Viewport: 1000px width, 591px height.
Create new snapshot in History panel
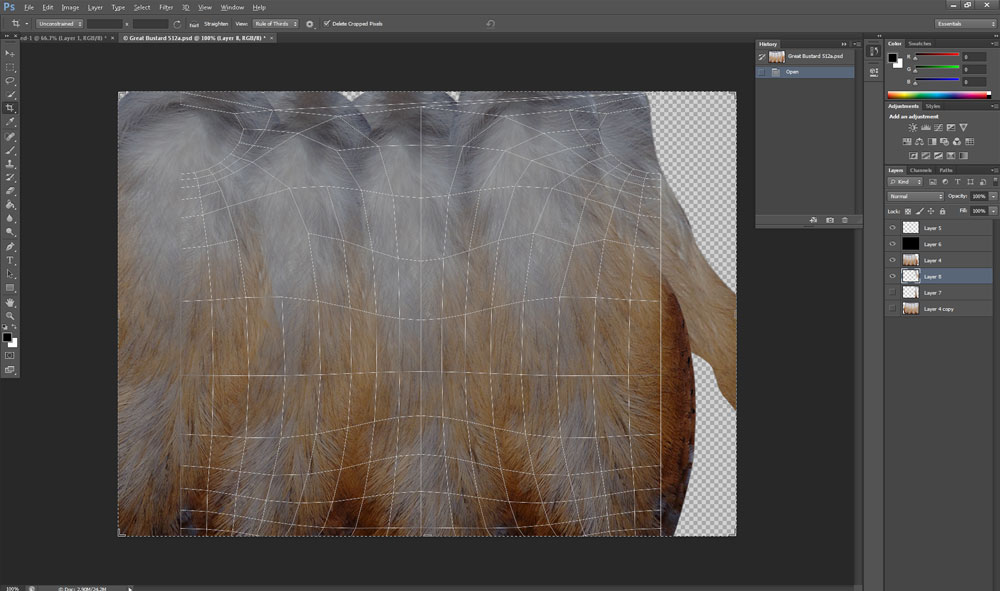(829, 219)
